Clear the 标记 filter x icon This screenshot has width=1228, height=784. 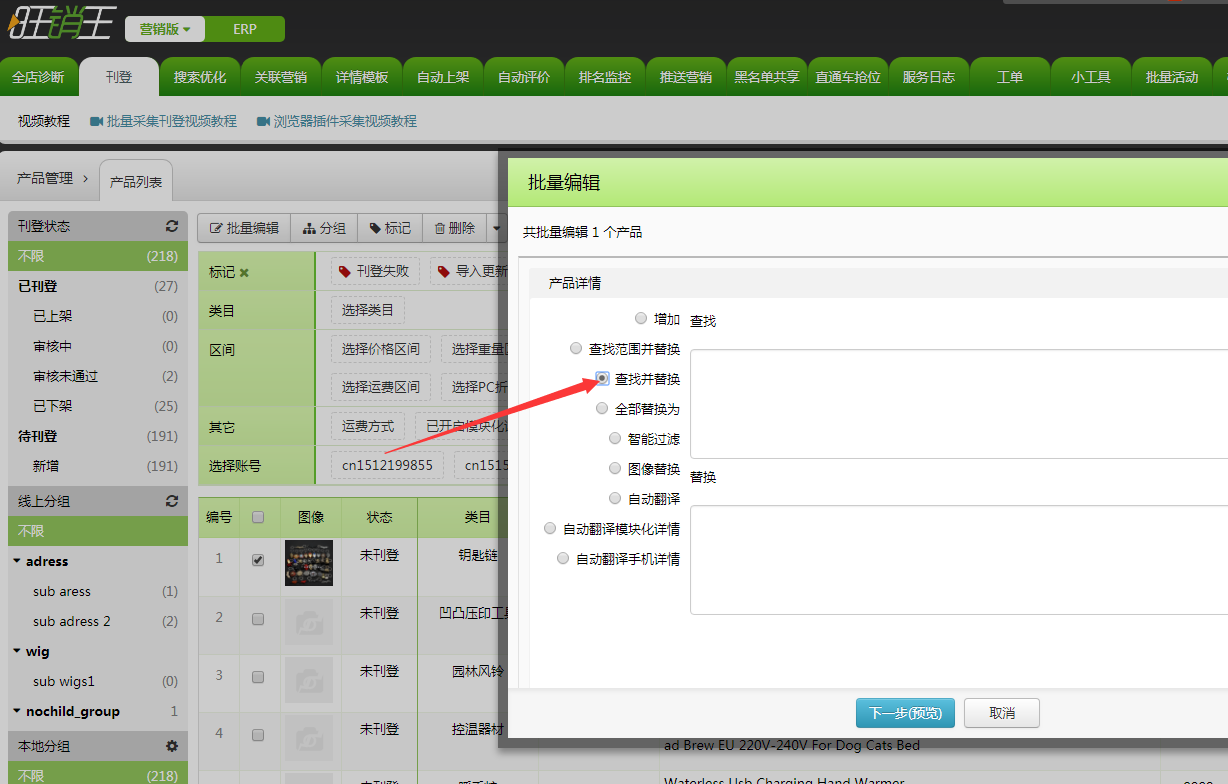tap(244, 272)
